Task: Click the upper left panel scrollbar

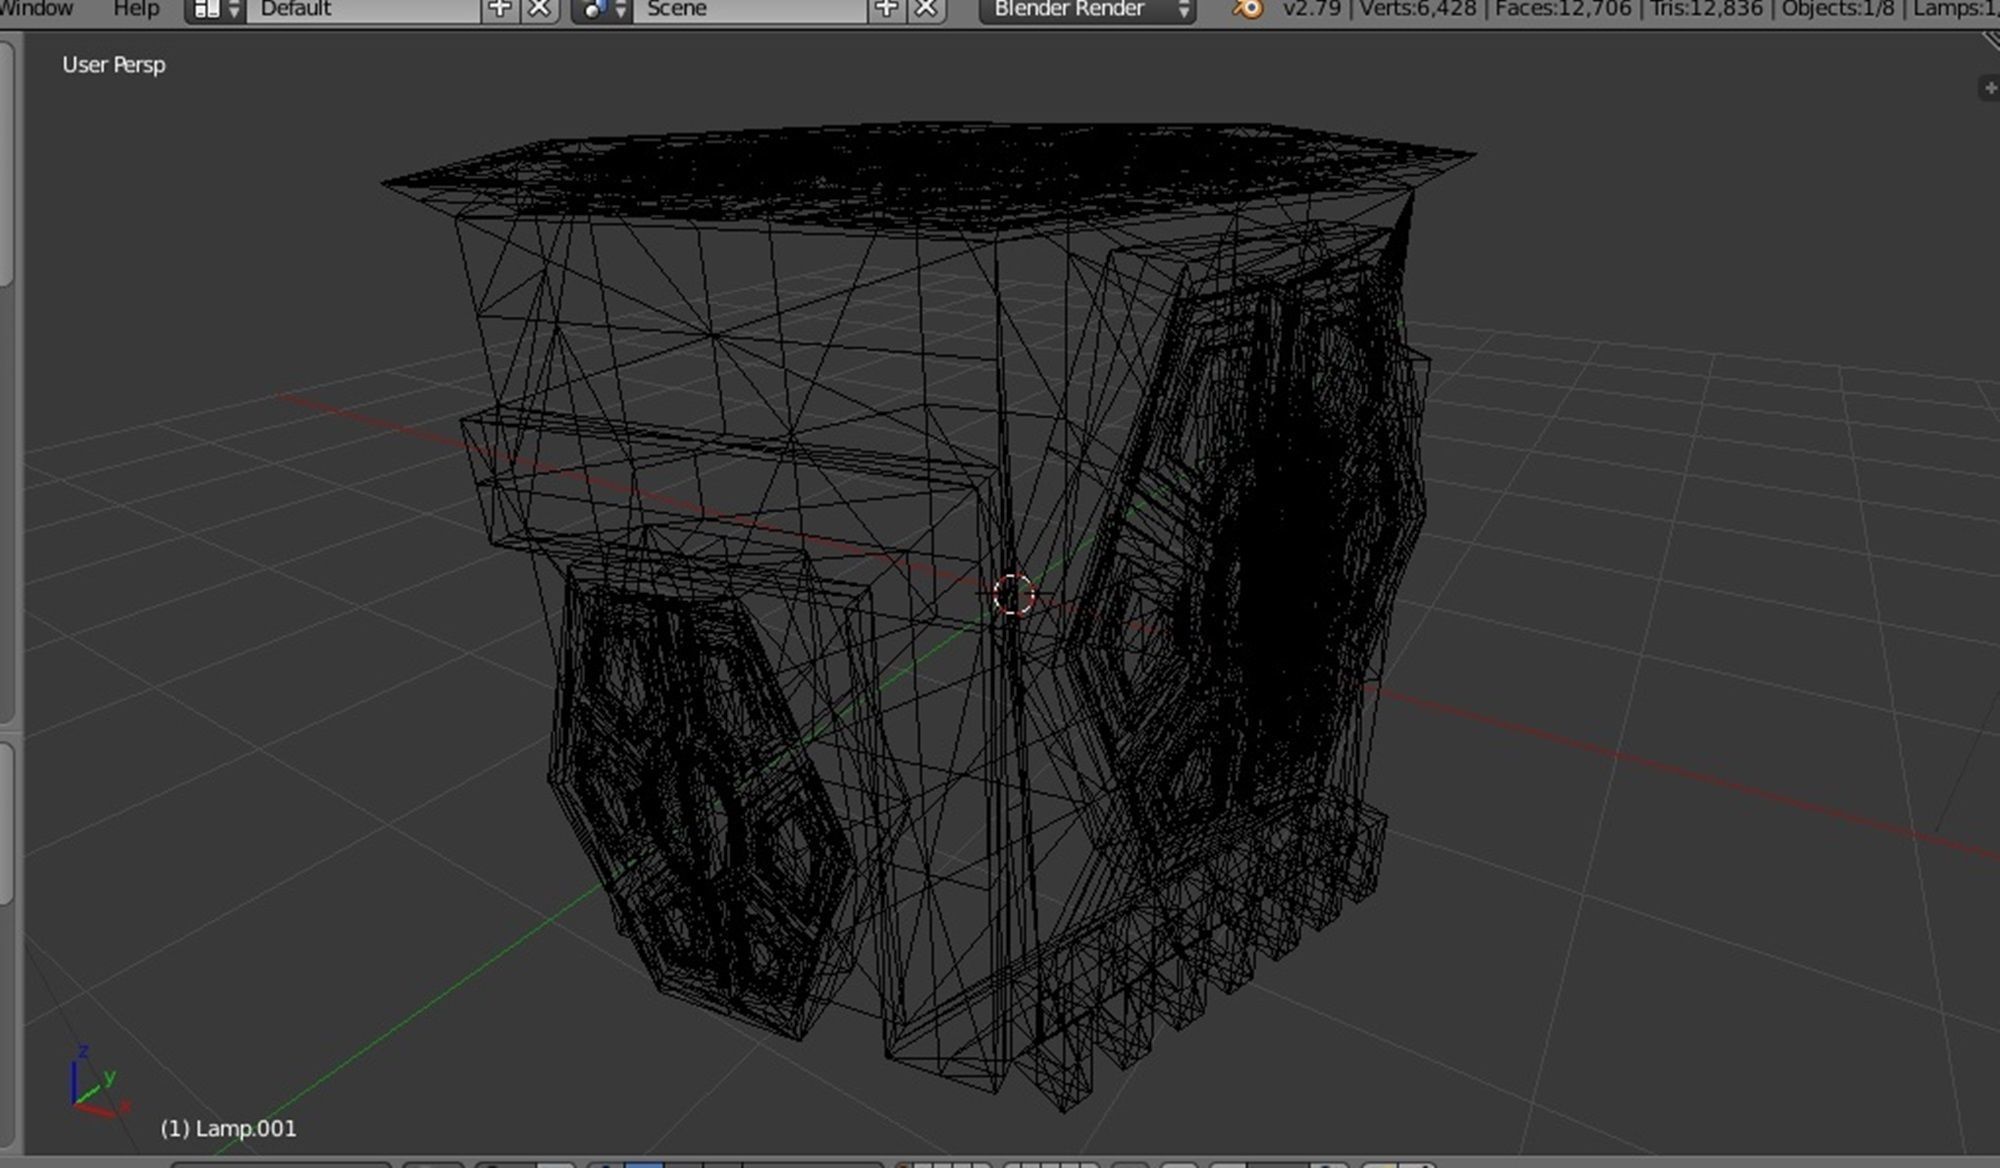Action: pyautogui.click(x=6, y=165)
